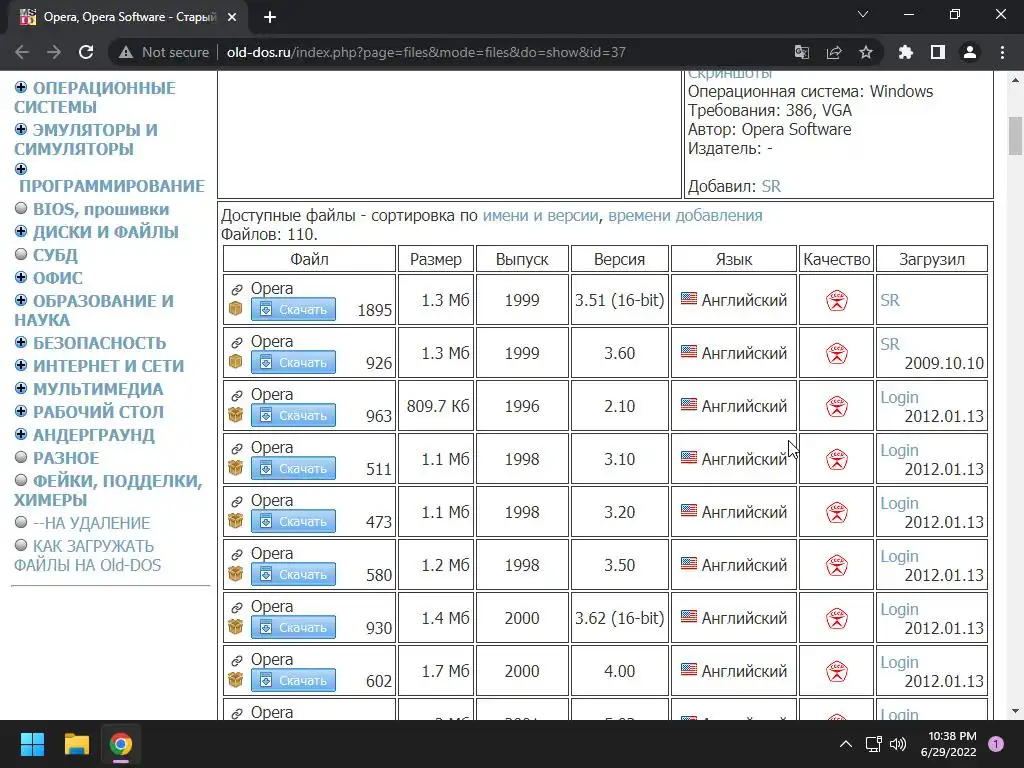Click the open box icon in Opera 3.10 row
This screenshot has height=768, width=1024.
tap(236, 468)
